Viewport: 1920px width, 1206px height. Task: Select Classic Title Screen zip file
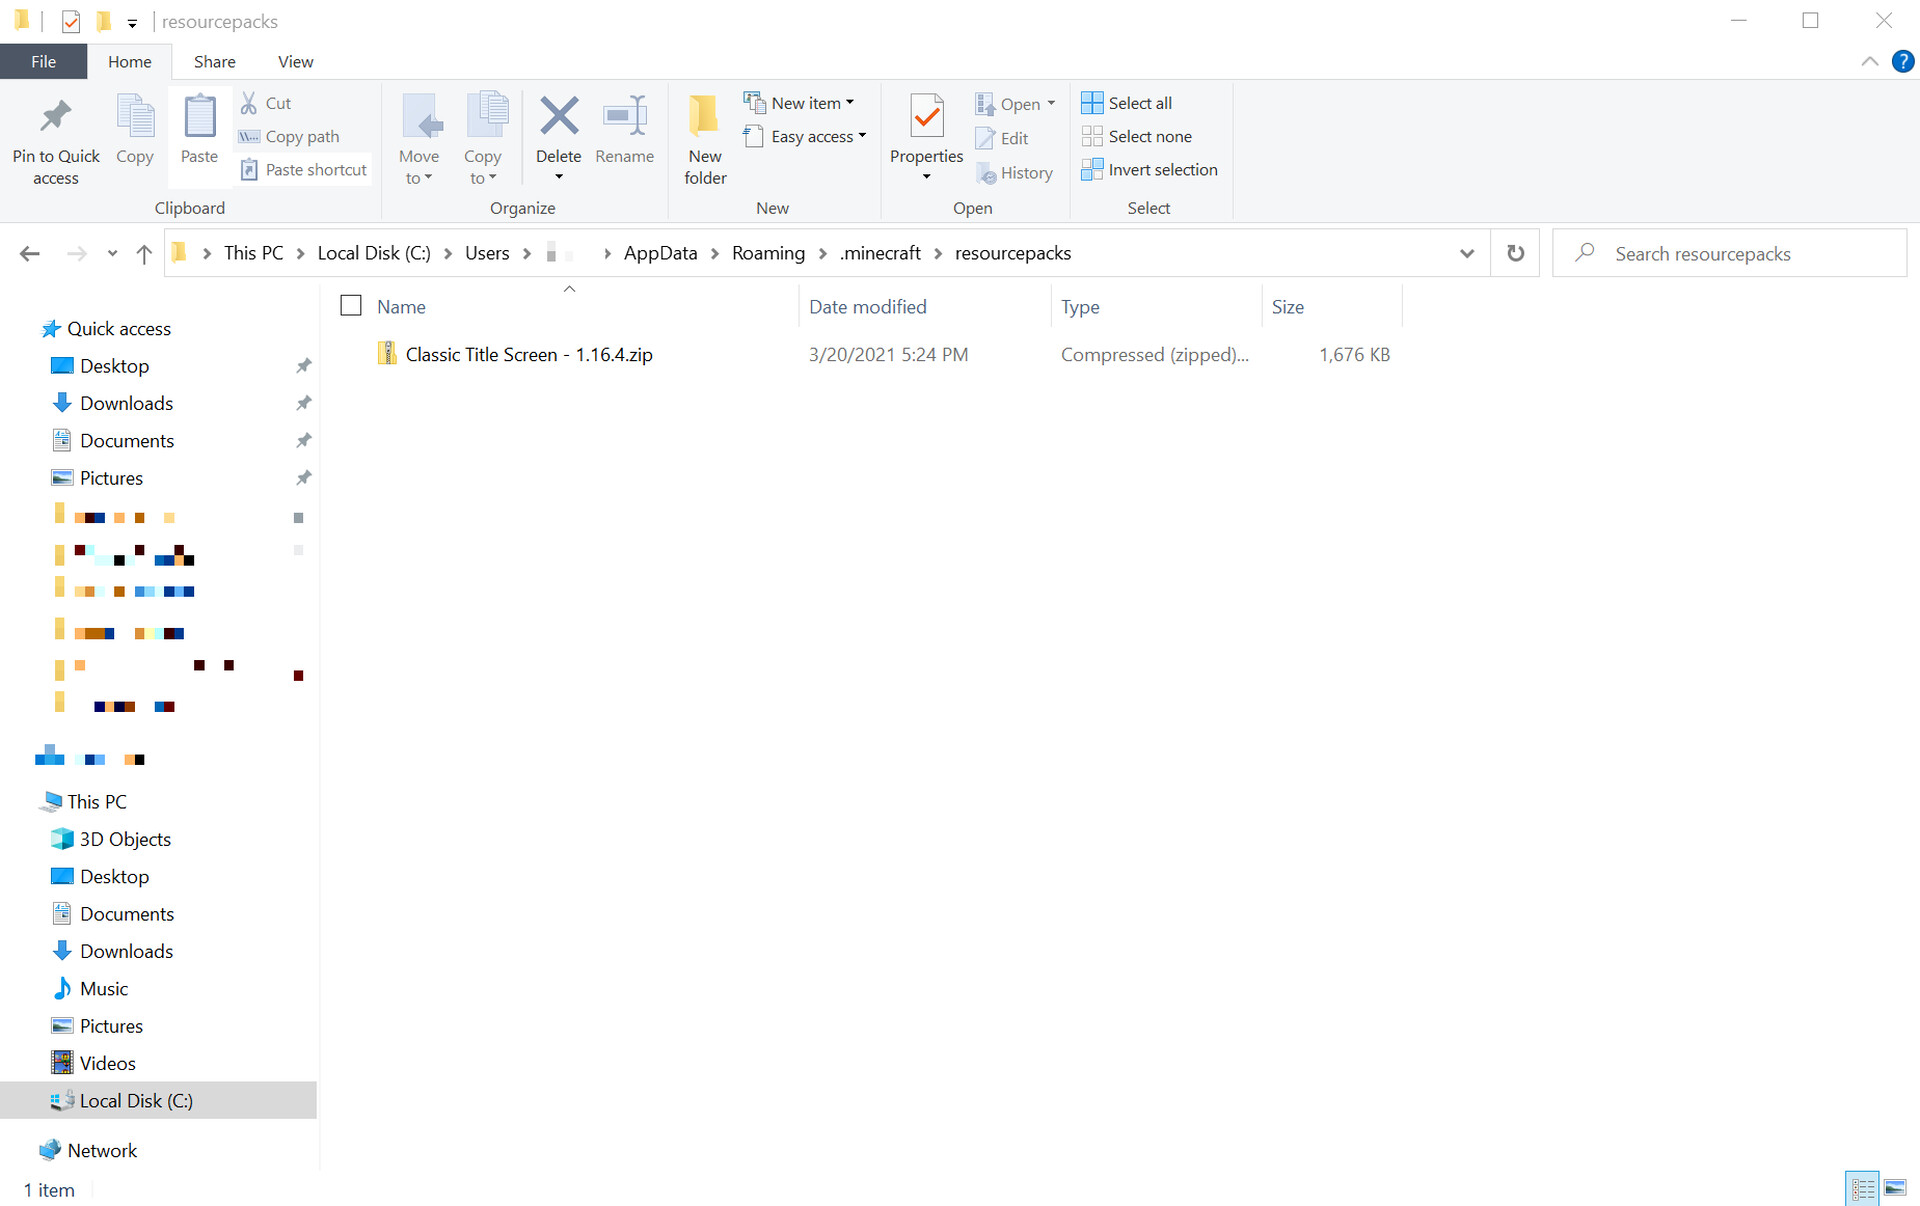(528, 355)
